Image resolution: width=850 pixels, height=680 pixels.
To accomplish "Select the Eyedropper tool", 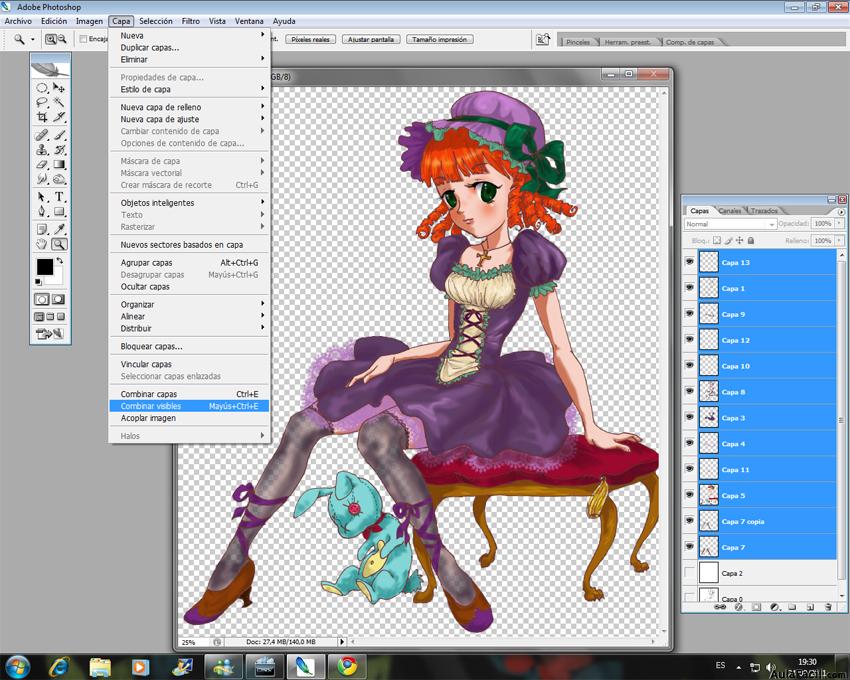I will [59, 229].
